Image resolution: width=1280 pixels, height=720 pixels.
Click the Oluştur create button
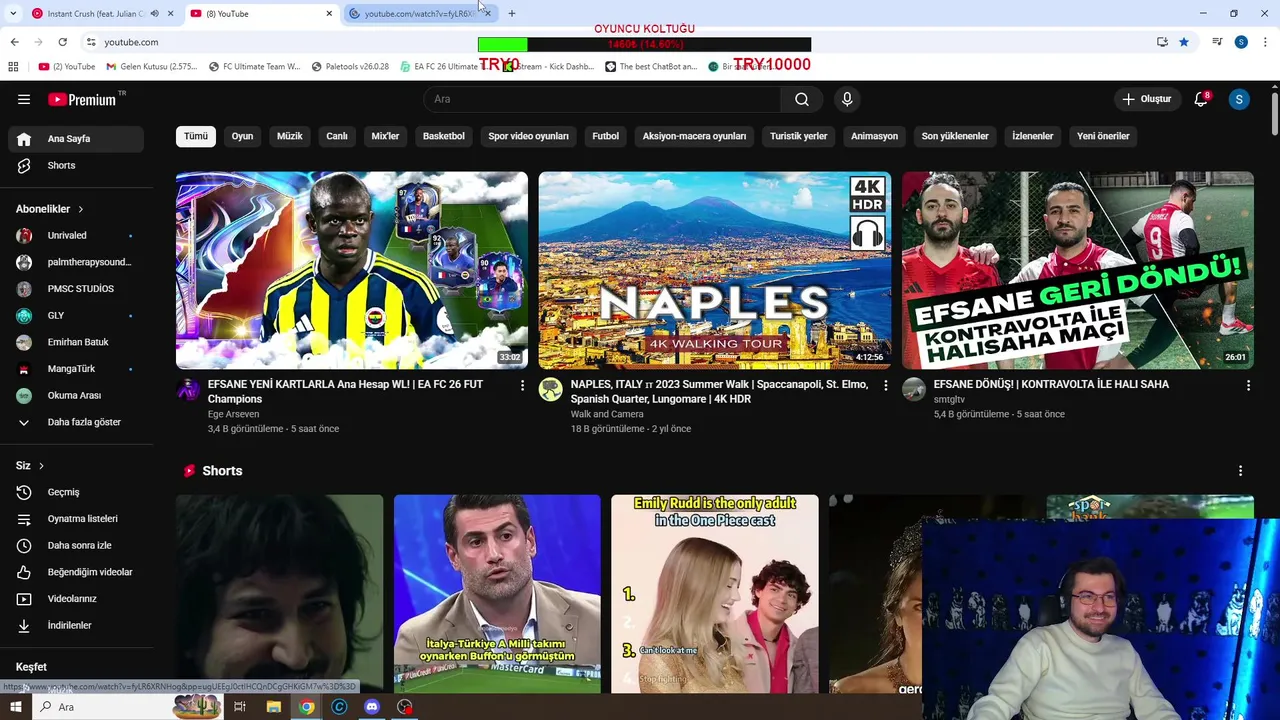(1146, 99)
